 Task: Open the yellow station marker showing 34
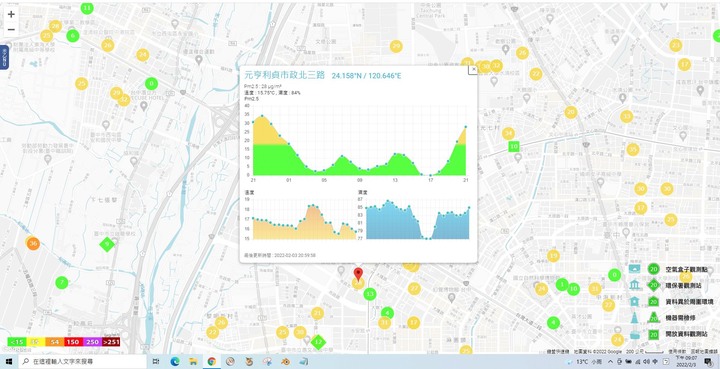click(508, 134)
